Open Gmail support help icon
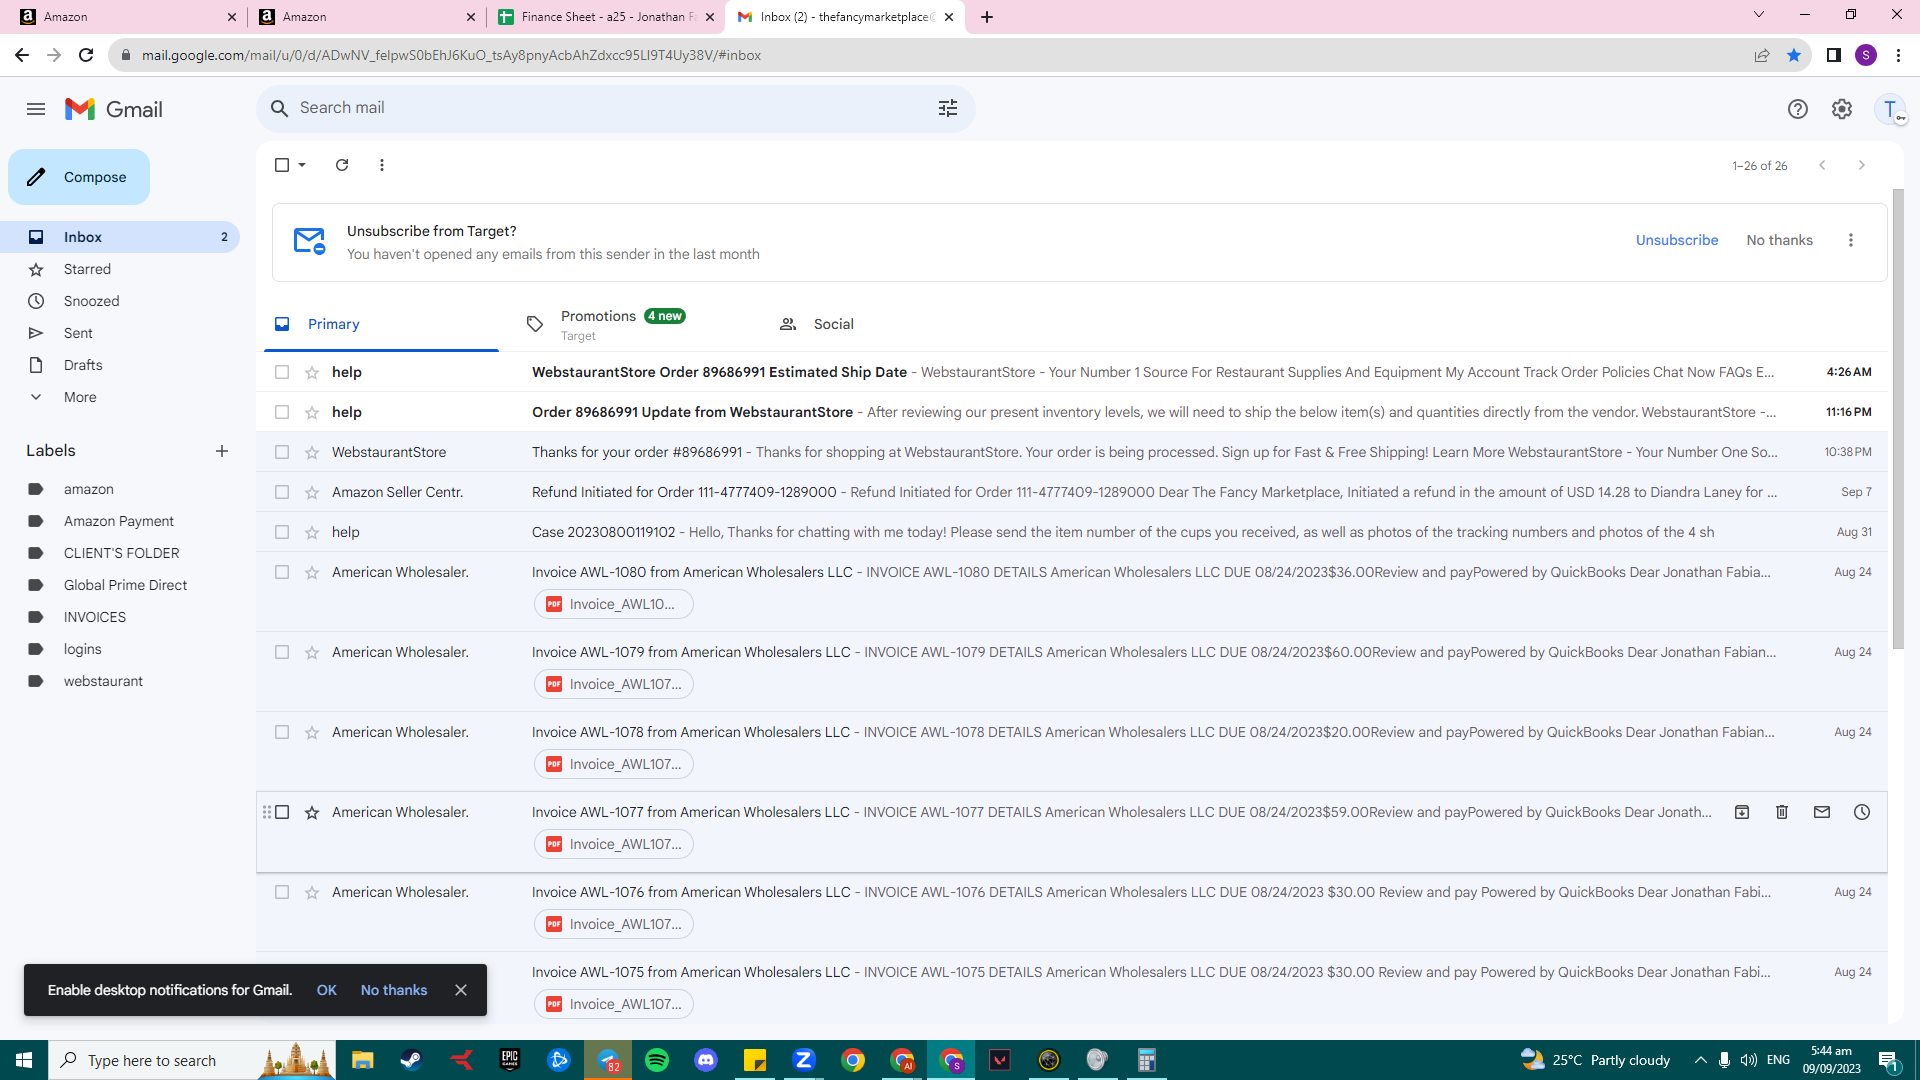This screenshot has height=1080, width=1920. 1798,109
